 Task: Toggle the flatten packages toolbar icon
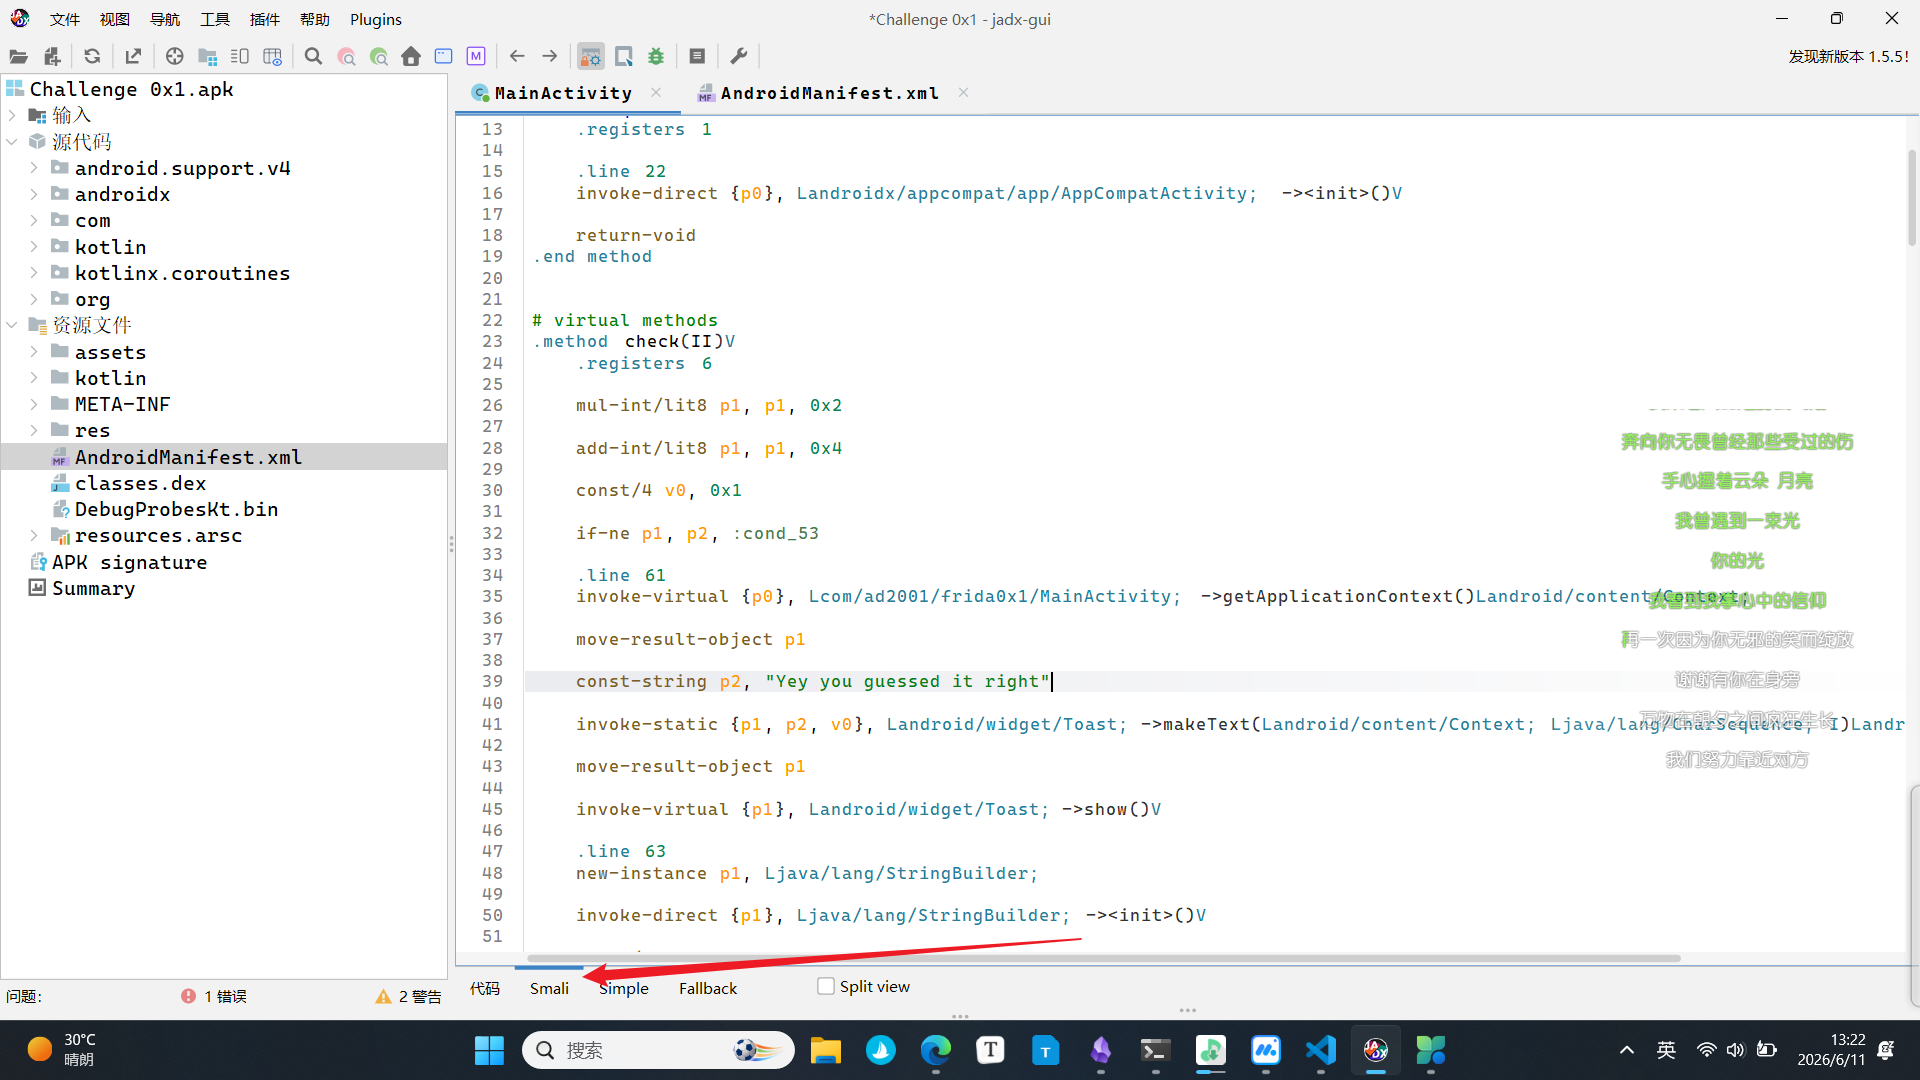[x=208, y=56]
